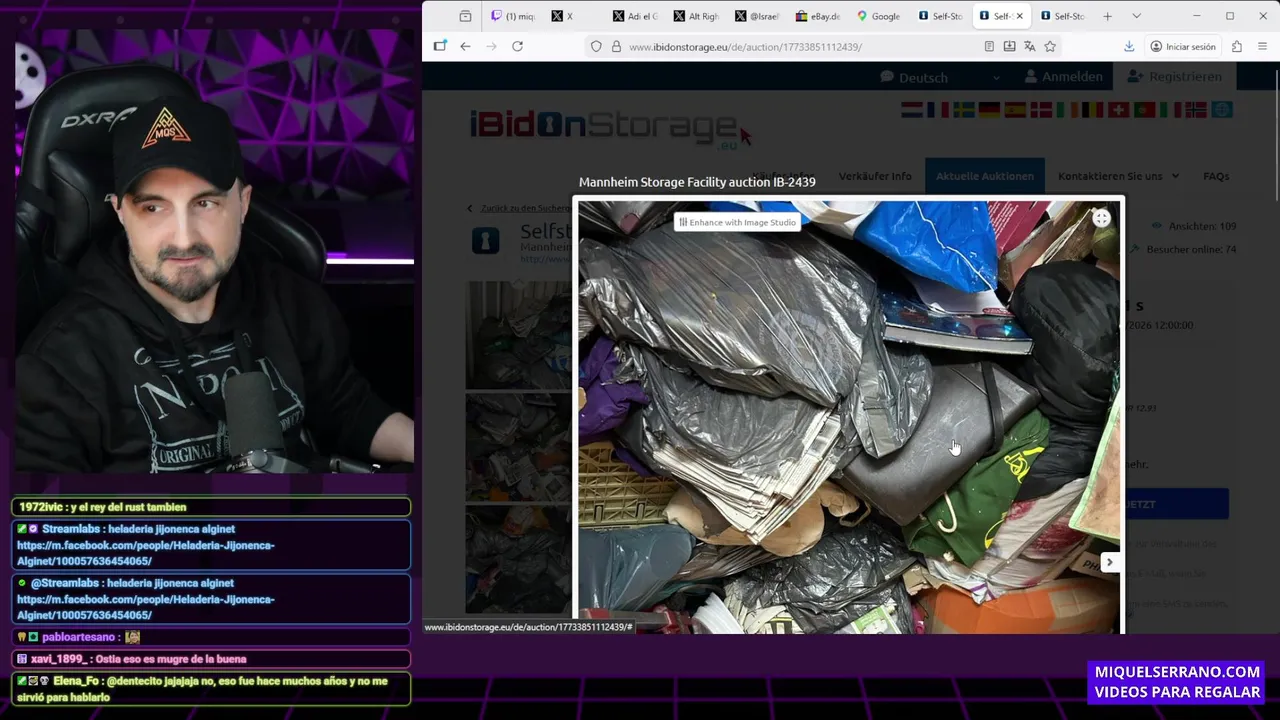Switch to the Adi el G tab
The height and width of the screenshot is (720, 1280).
coord(635,16)
